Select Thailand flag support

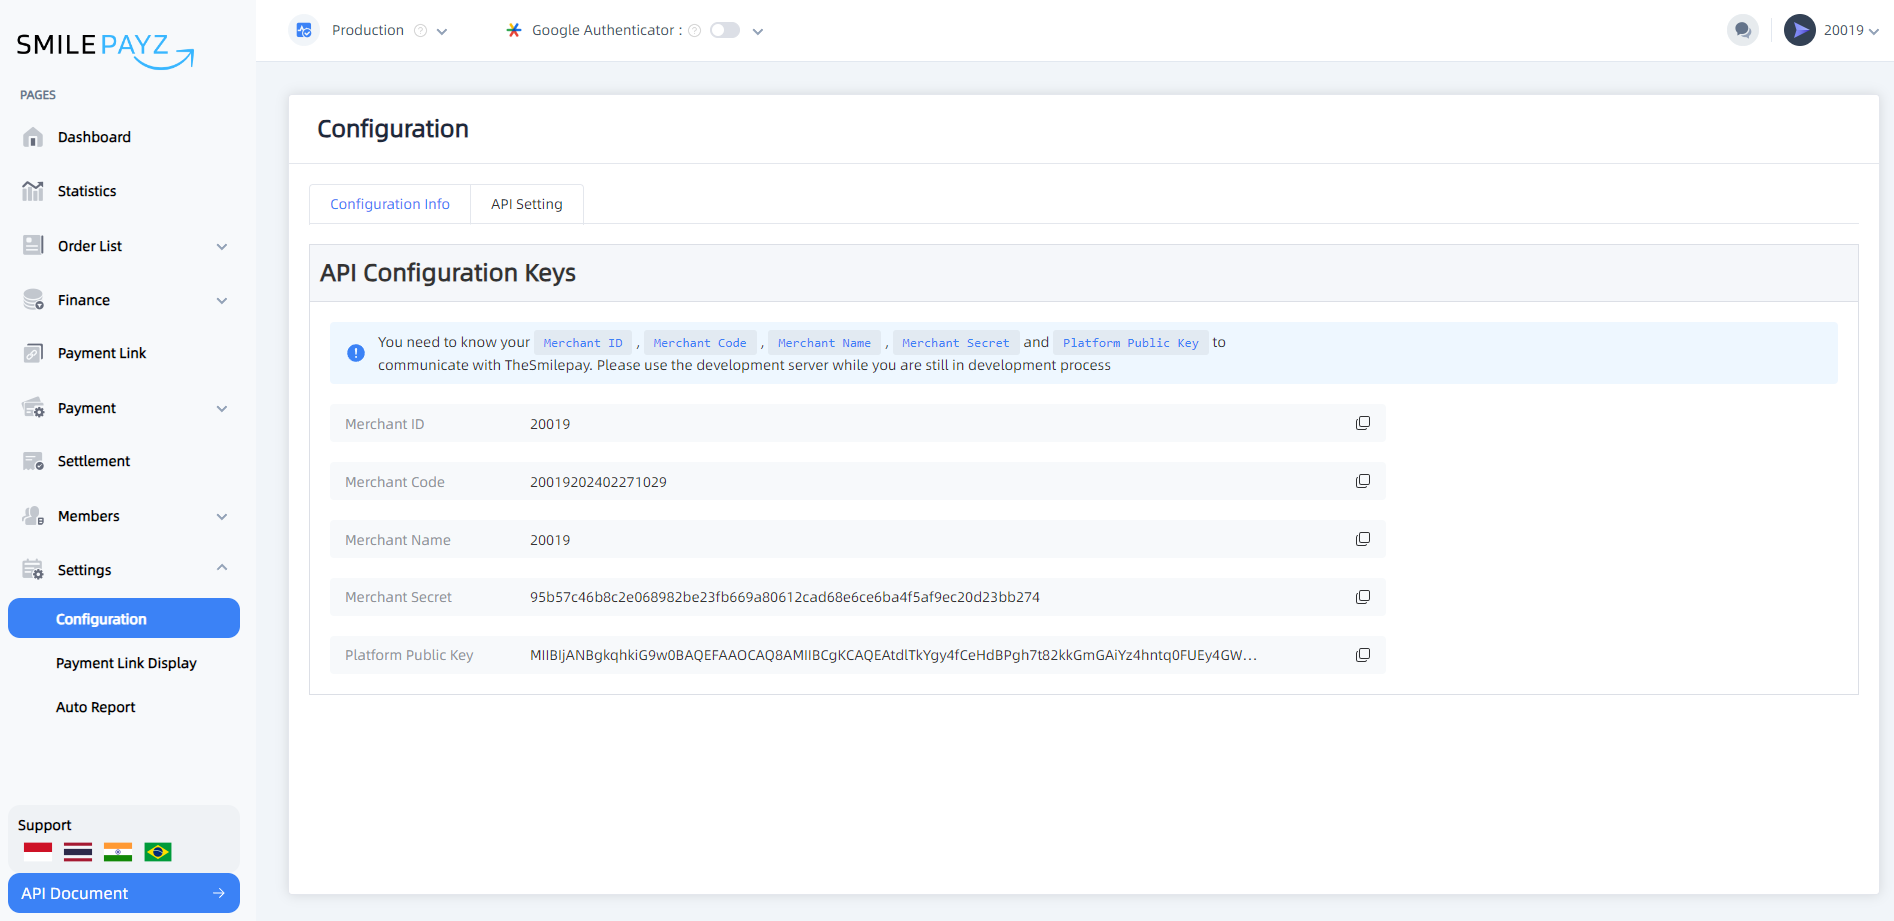78,852
